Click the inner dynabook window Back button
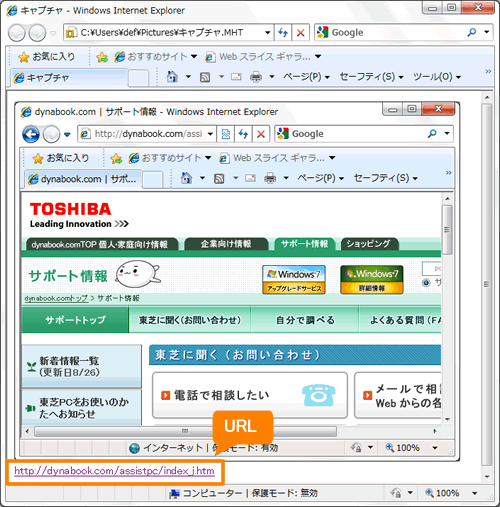 (31, 134)
